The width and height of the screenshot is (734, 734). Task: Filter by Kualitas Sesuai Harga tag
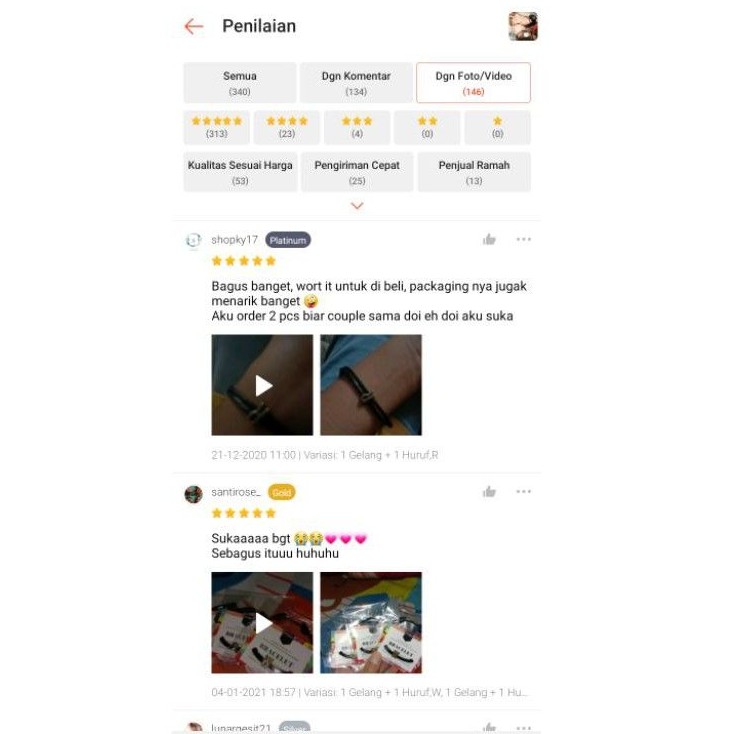coord(240,172)
